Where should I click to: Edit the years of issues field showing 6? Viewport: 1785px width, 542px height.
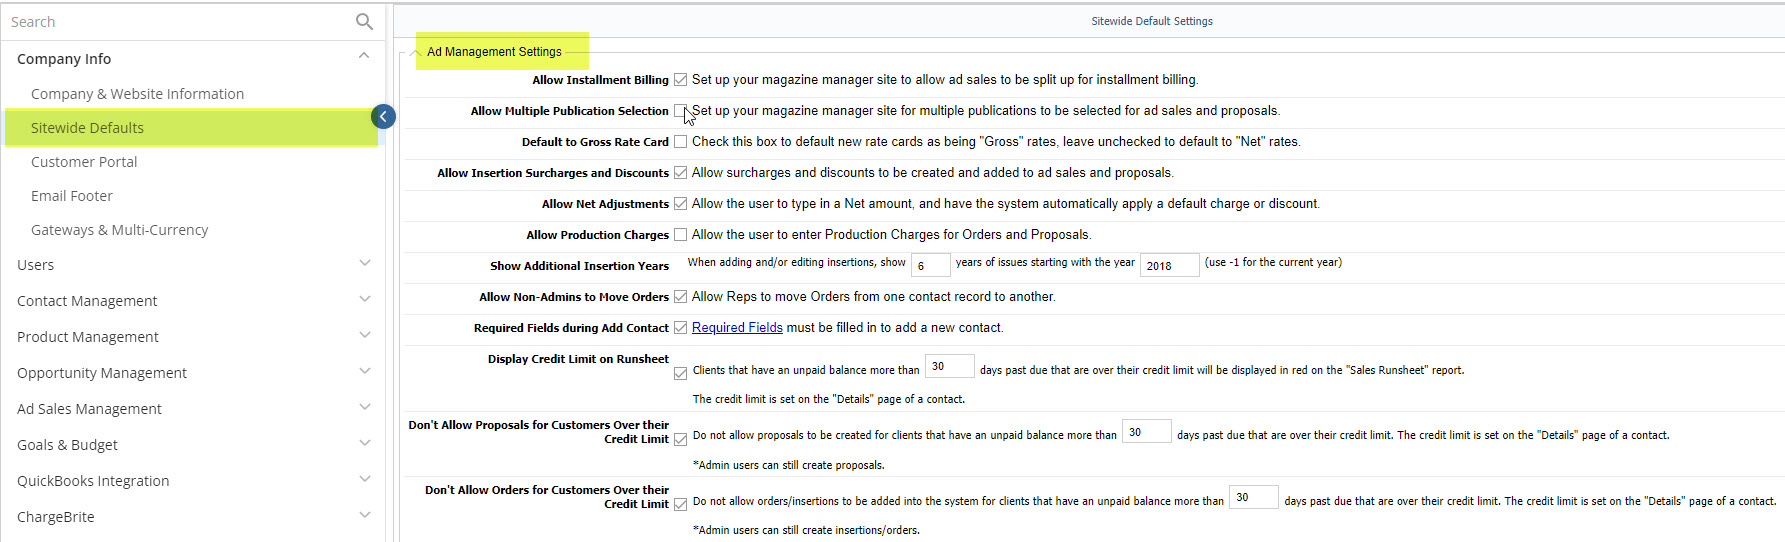click(x=930, y=265)
